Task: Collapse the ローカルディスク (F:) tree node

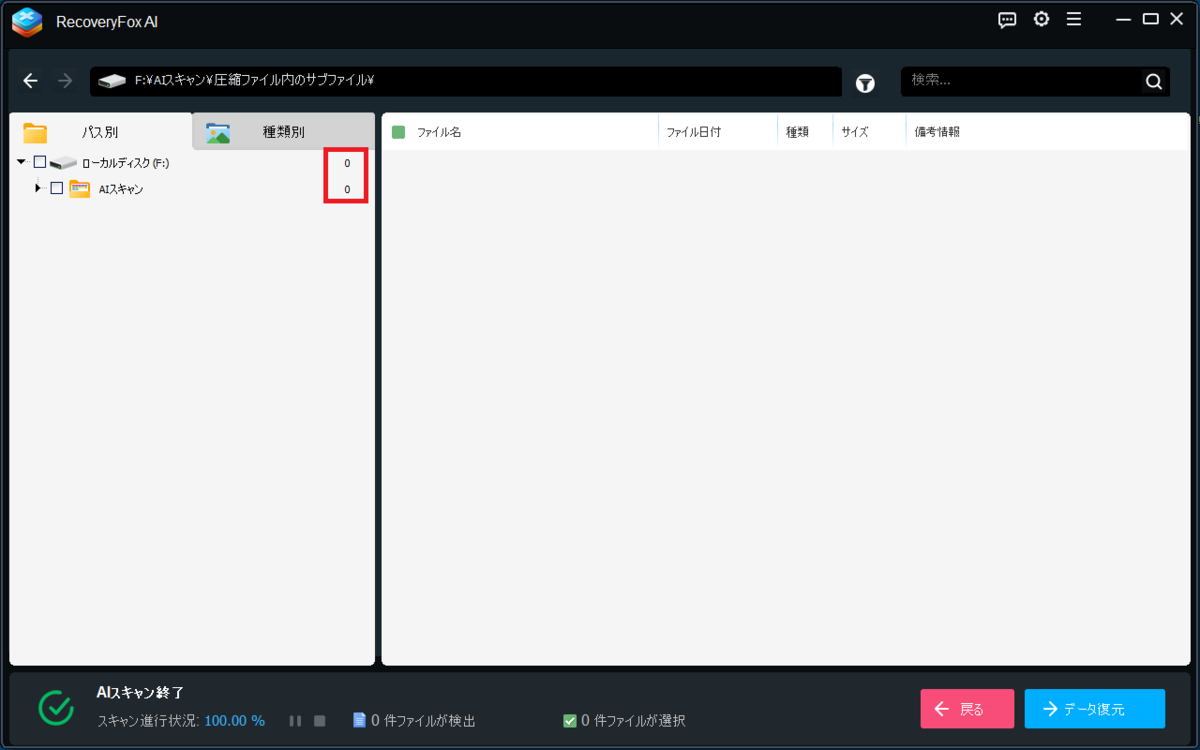Action: pyautogui.click(x=21, y=162)
